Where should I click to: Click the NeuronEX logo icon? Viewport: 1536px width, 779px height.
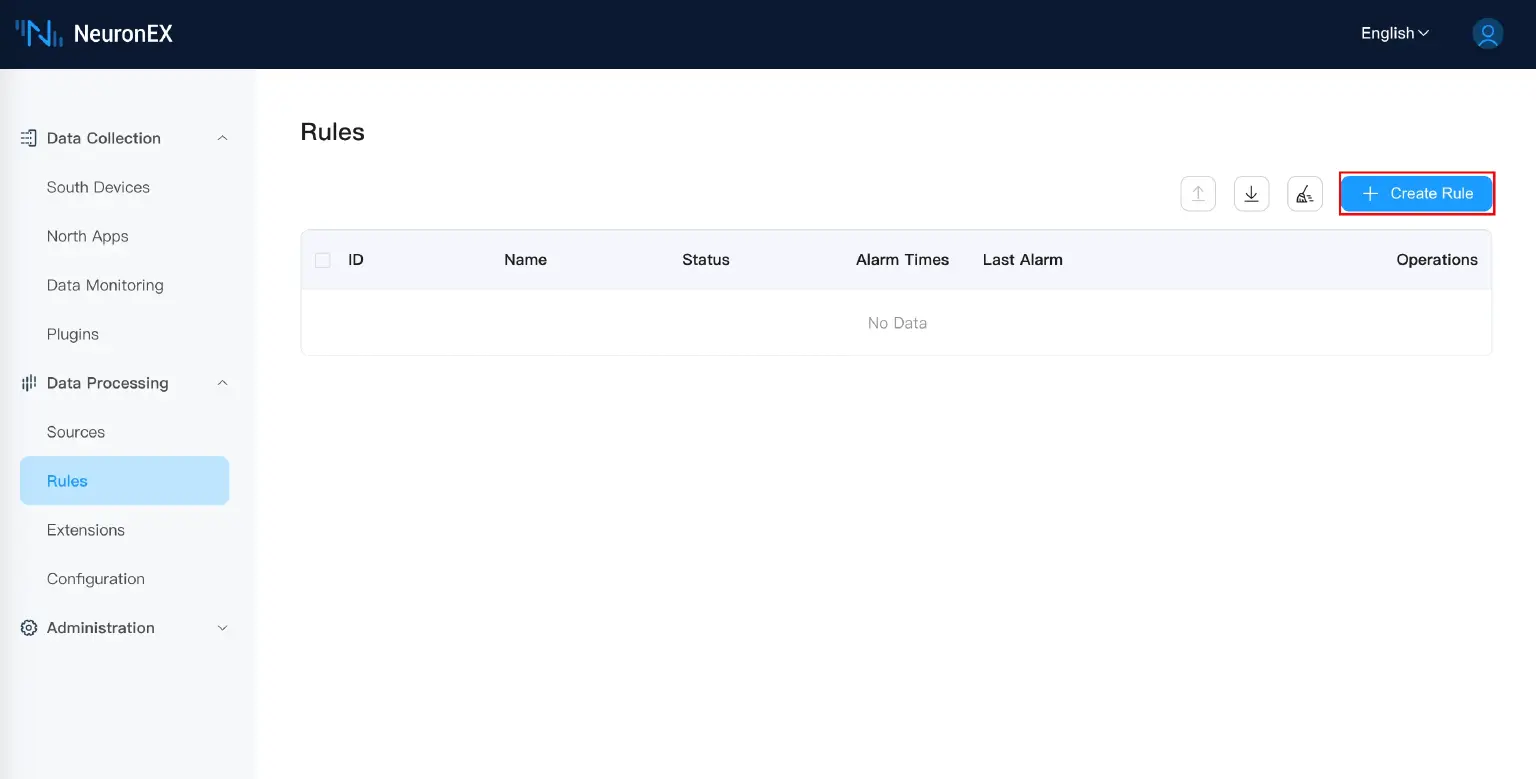click(x=38, y=33)
